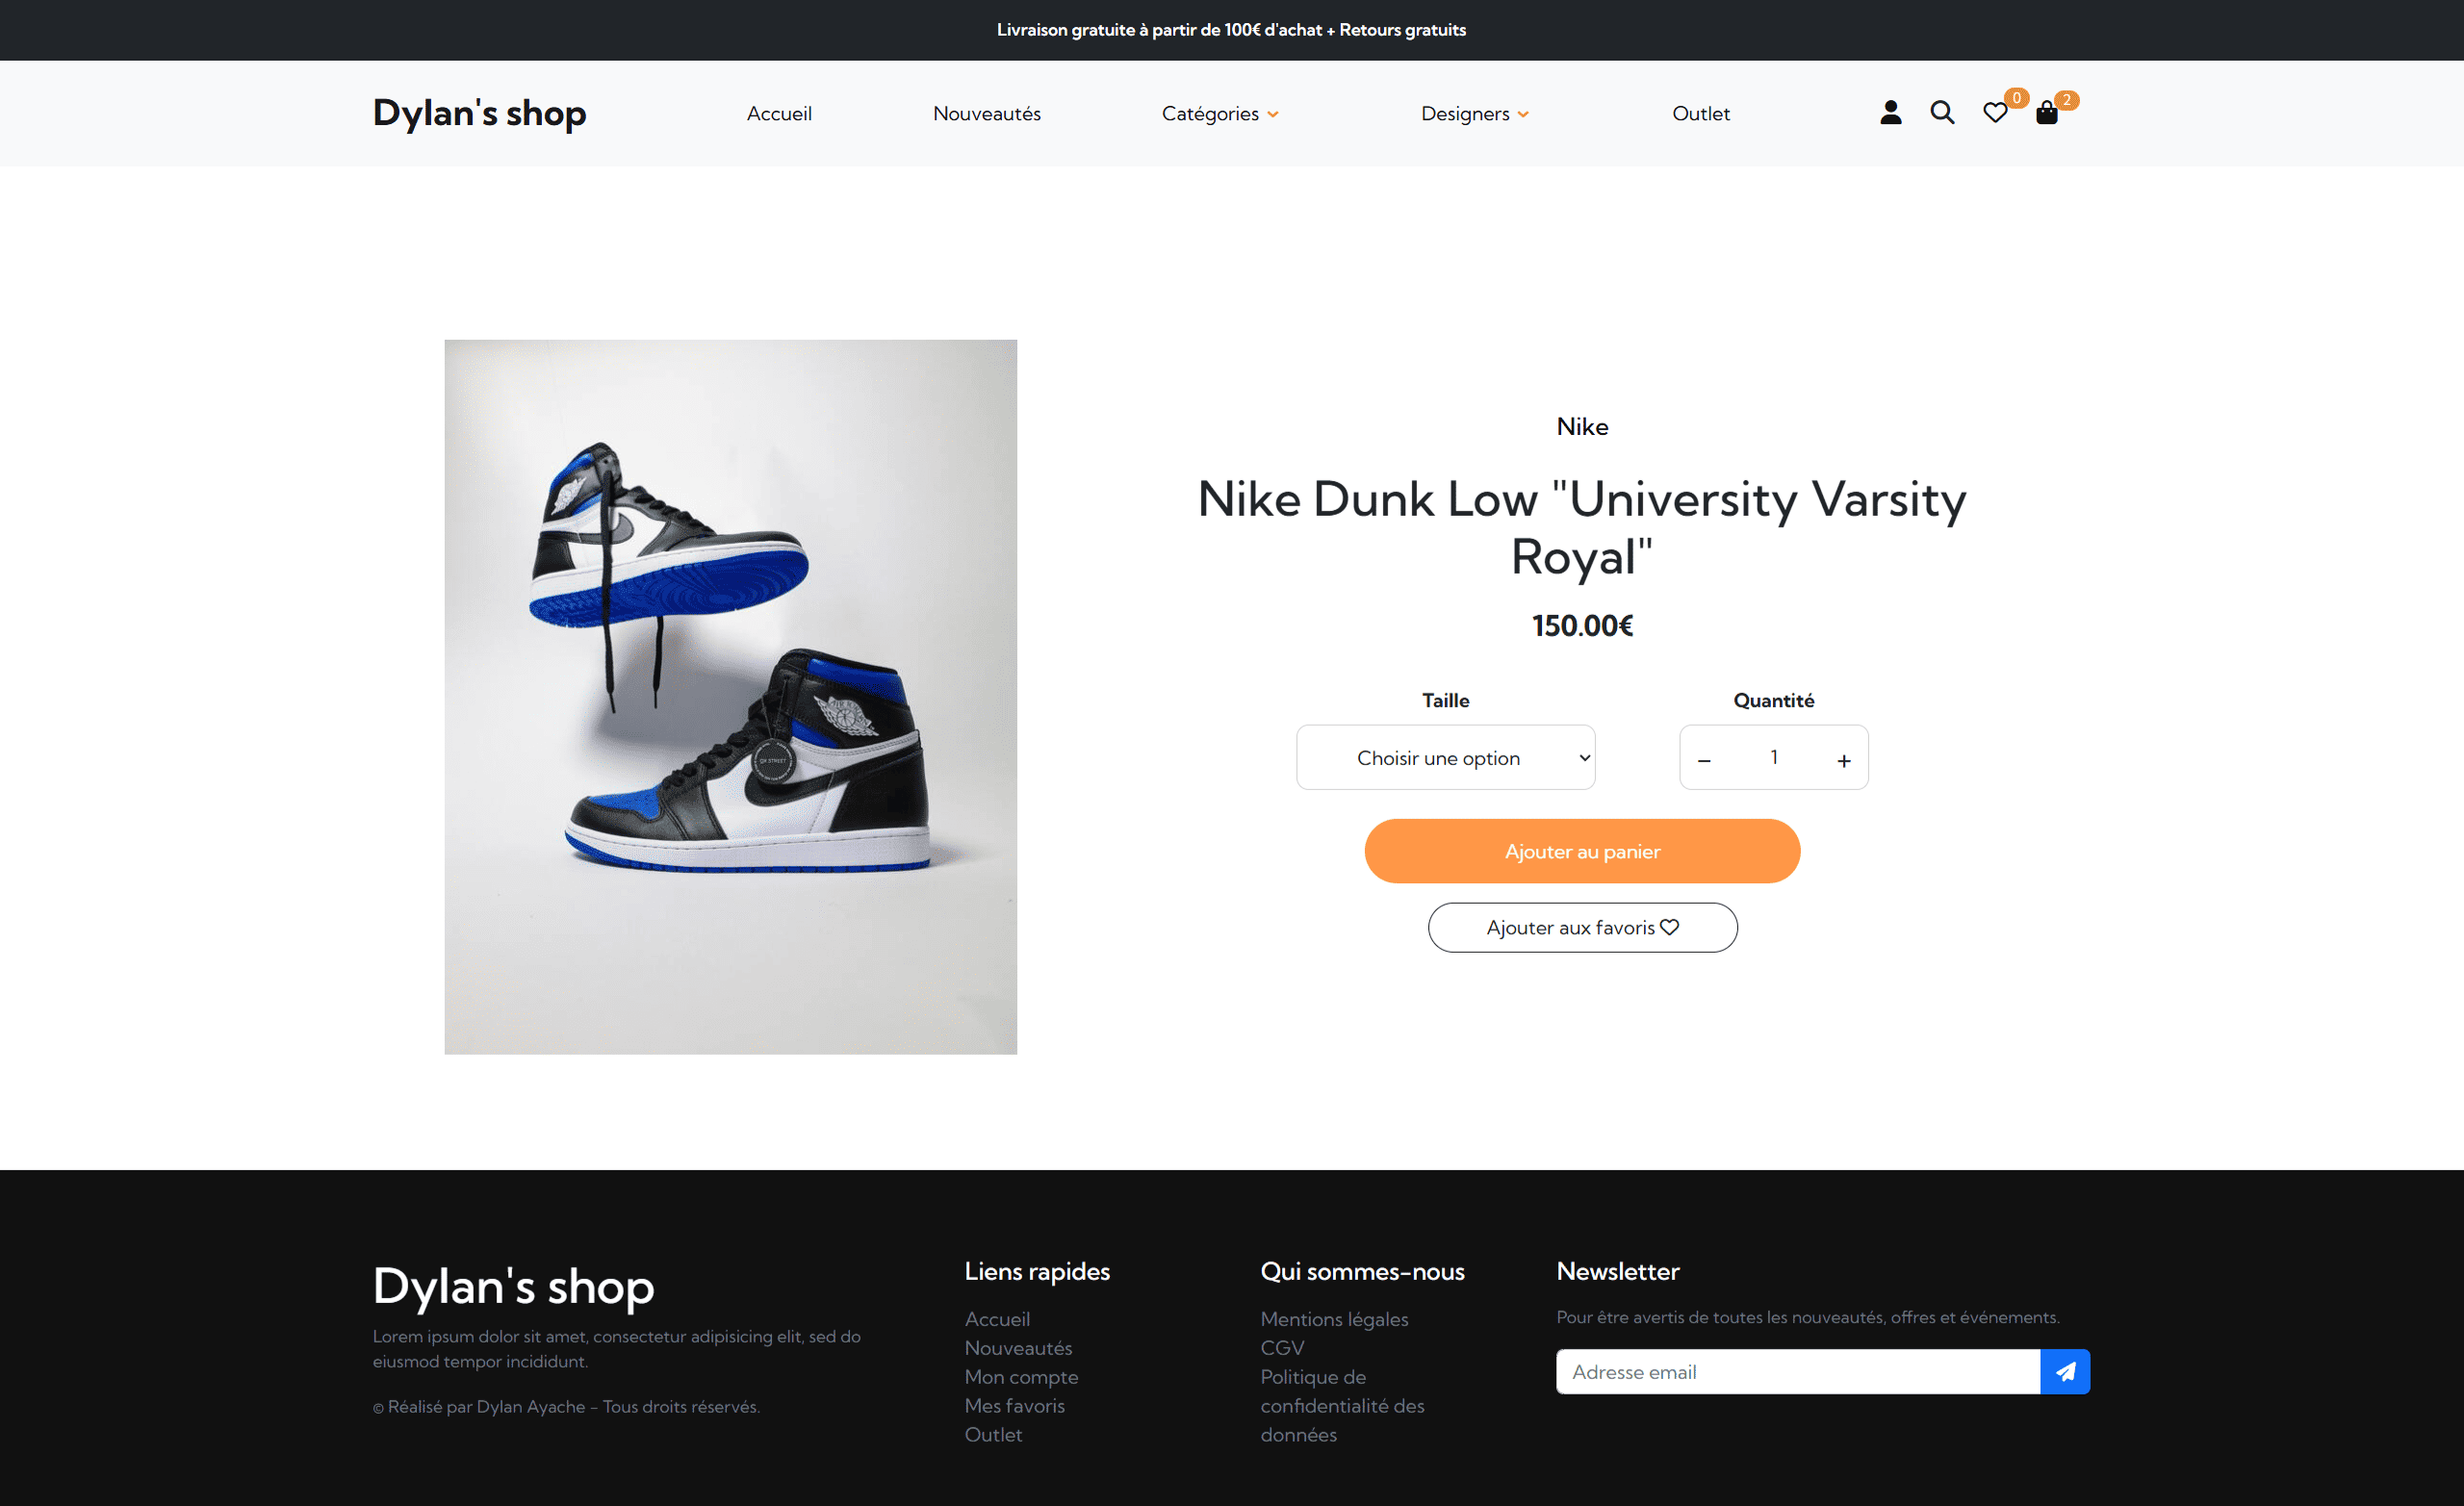Viewport: 2464px width, 1506px height.
Task: Open the shopping cart bag icon
Action: click(2048, 113)
